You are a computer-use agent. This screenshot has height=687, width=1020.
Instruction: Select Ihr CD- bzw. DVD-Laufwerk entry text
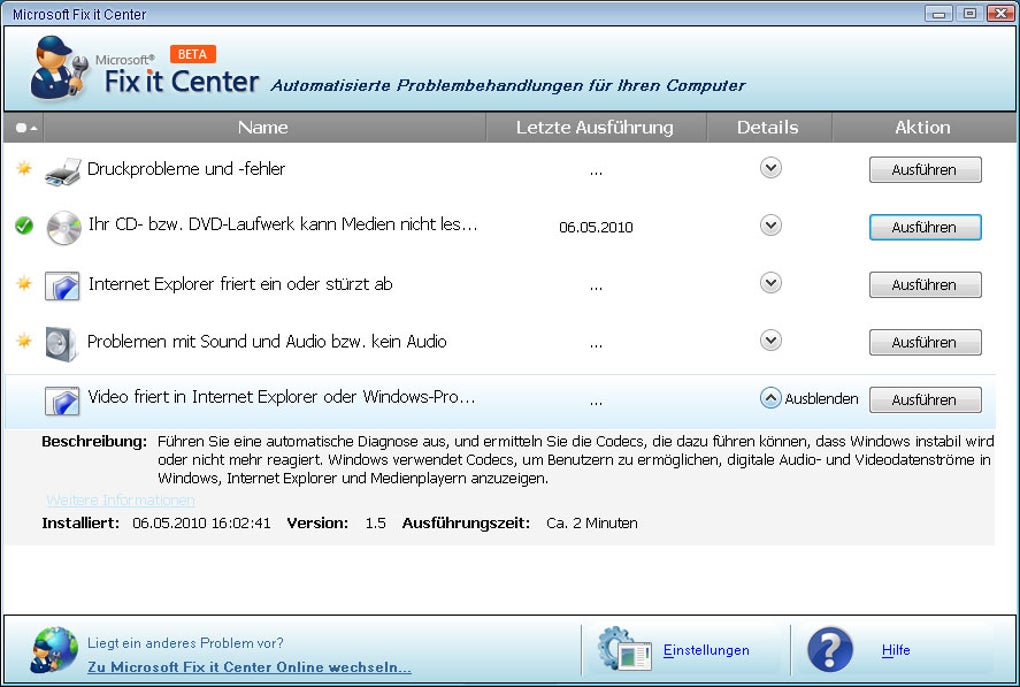coord(283,224)
